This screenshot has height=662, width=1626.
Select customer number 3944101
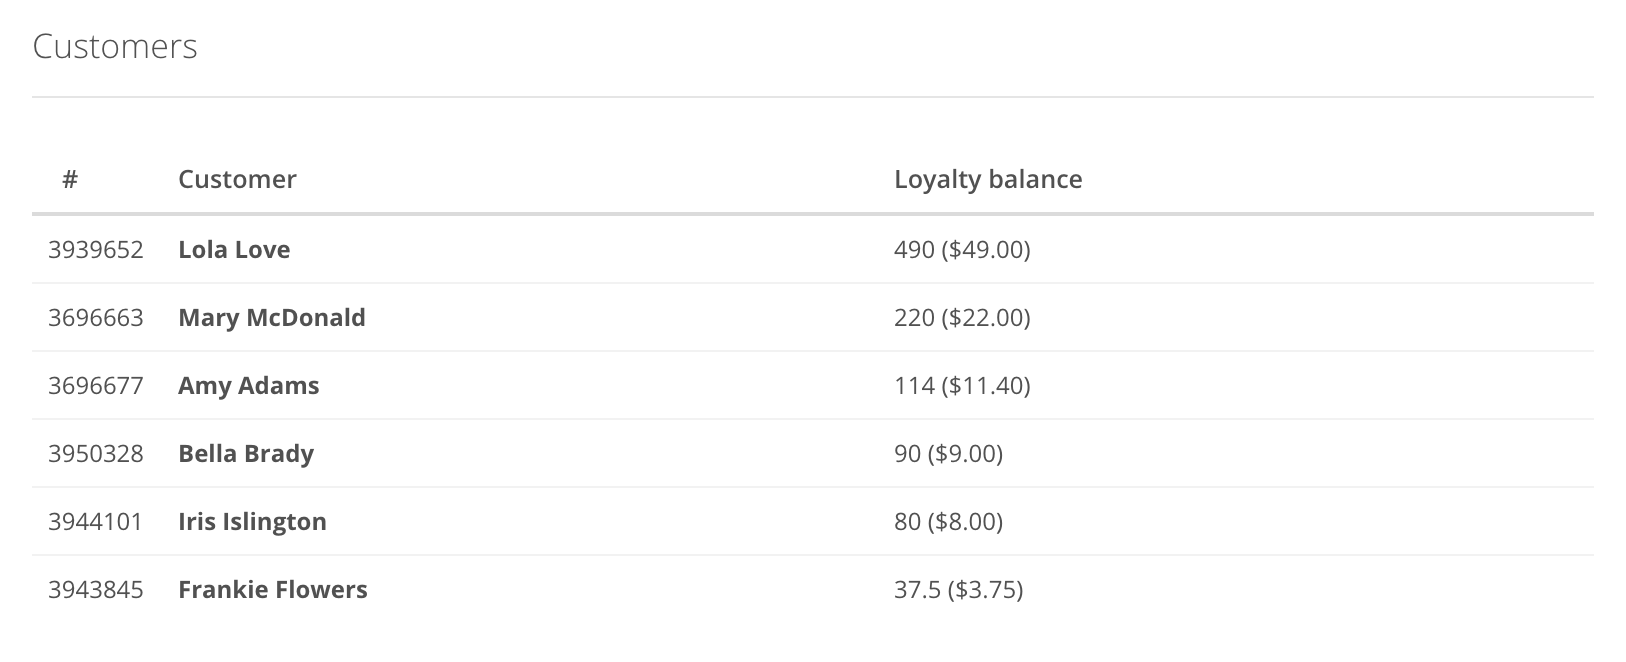point(96,521)
